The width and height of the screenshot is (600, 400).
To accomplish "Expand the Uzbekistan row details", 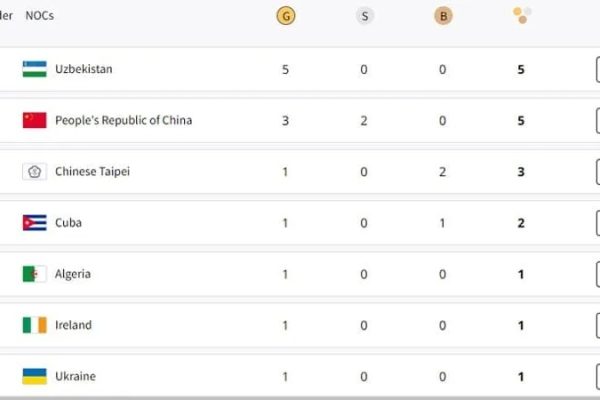I will (x=598, y=69).
